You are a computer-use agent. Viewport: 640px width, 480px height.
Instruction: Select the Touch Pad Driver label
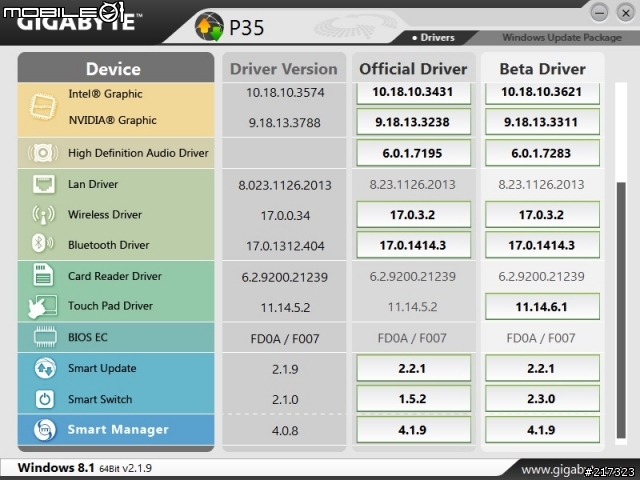click(x=110, y=306)
